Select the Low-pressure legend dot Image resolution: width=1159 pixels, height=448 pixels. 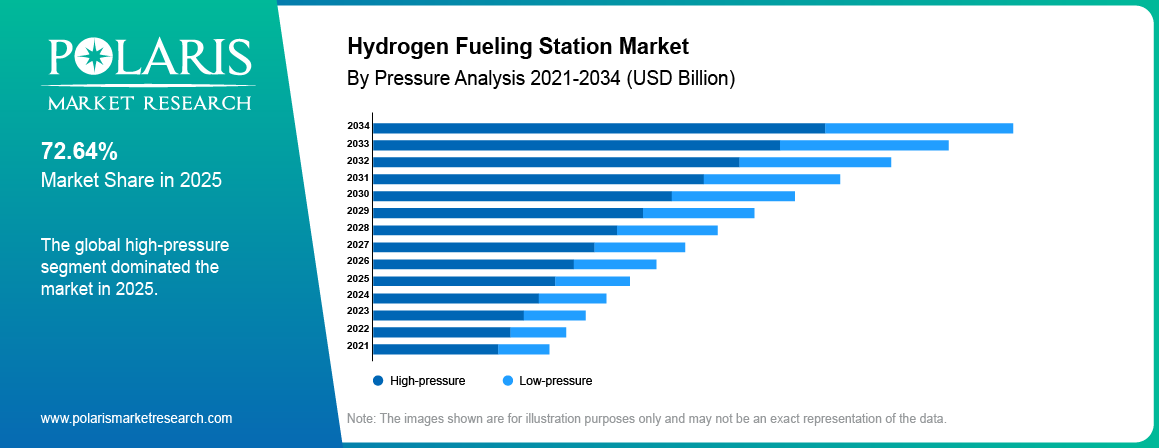(x=508, y=381)
